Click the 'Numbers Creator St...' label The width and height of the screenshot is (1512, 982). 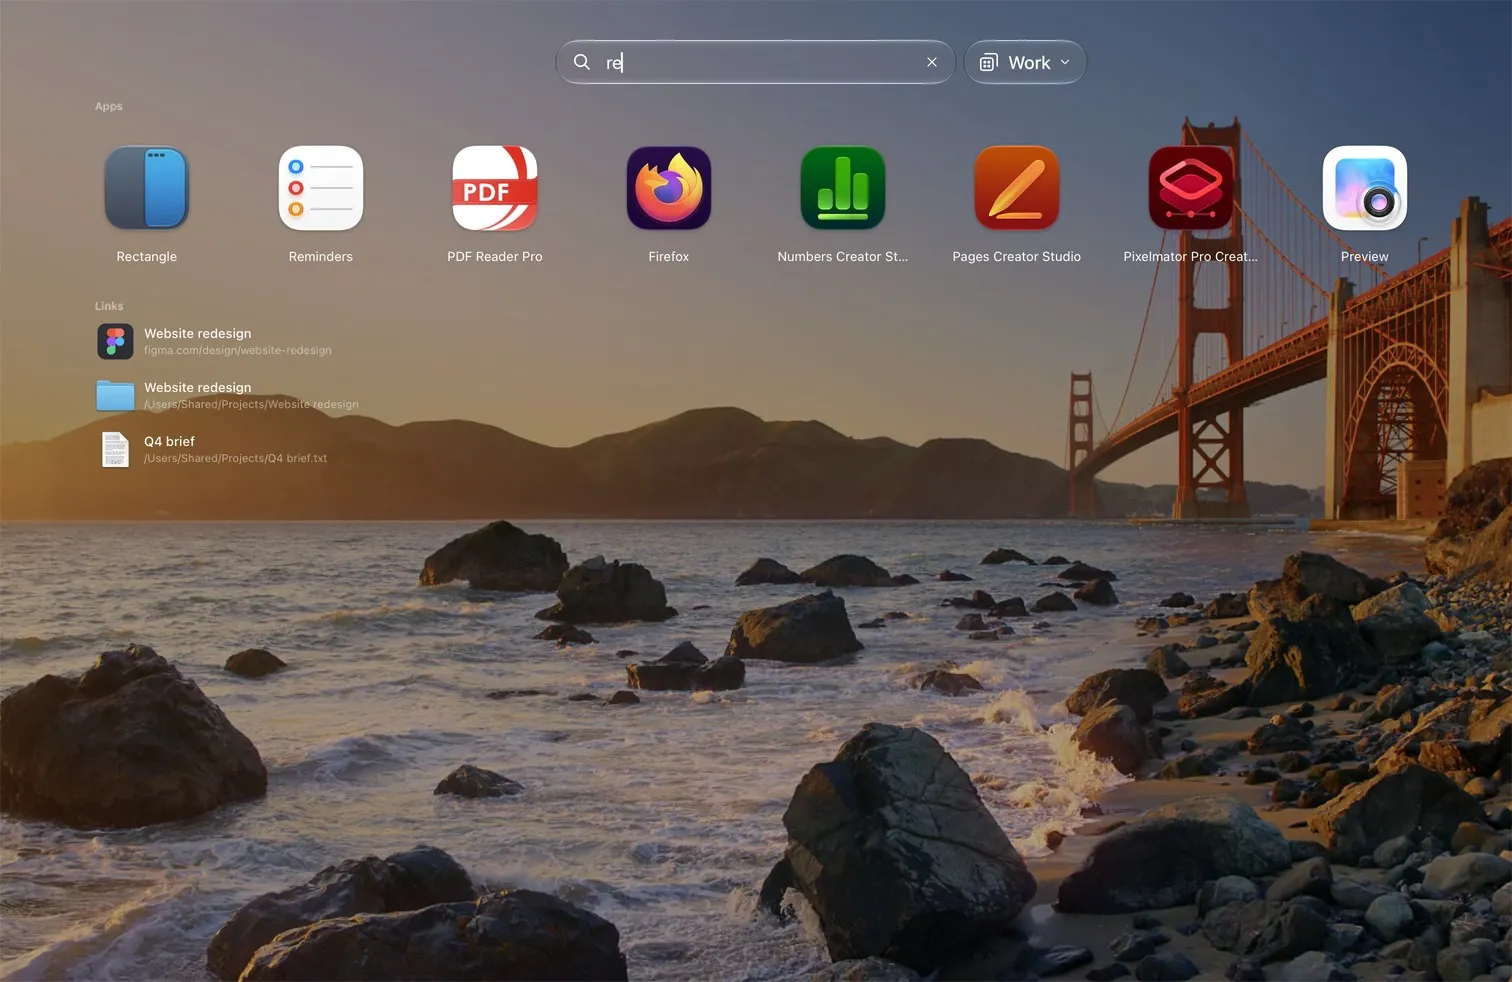tap(842, 257)
